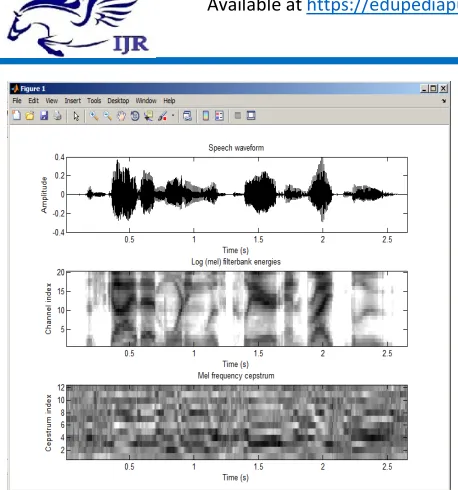Activate the Edit Plot arrow tool
The height and width of the screenshot is (490, 458).
76,116
